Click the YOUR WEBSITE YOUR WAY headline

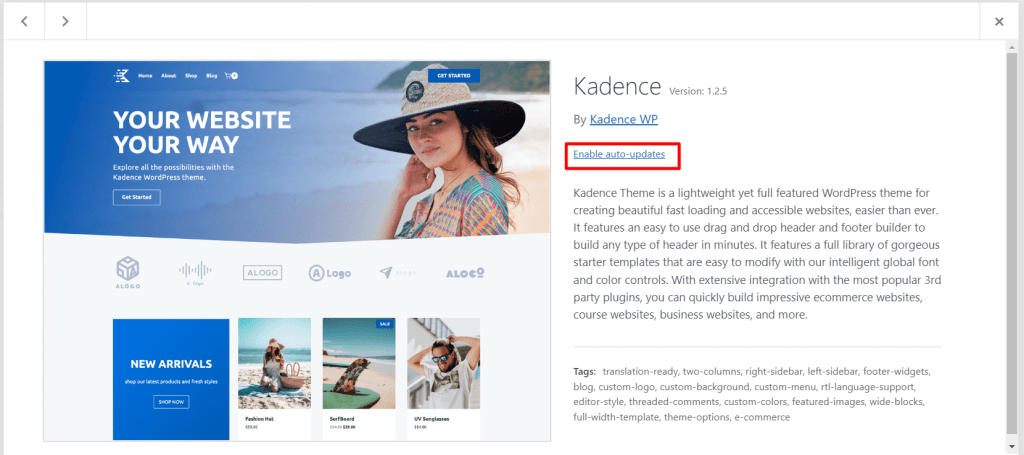tap(202, 133)
